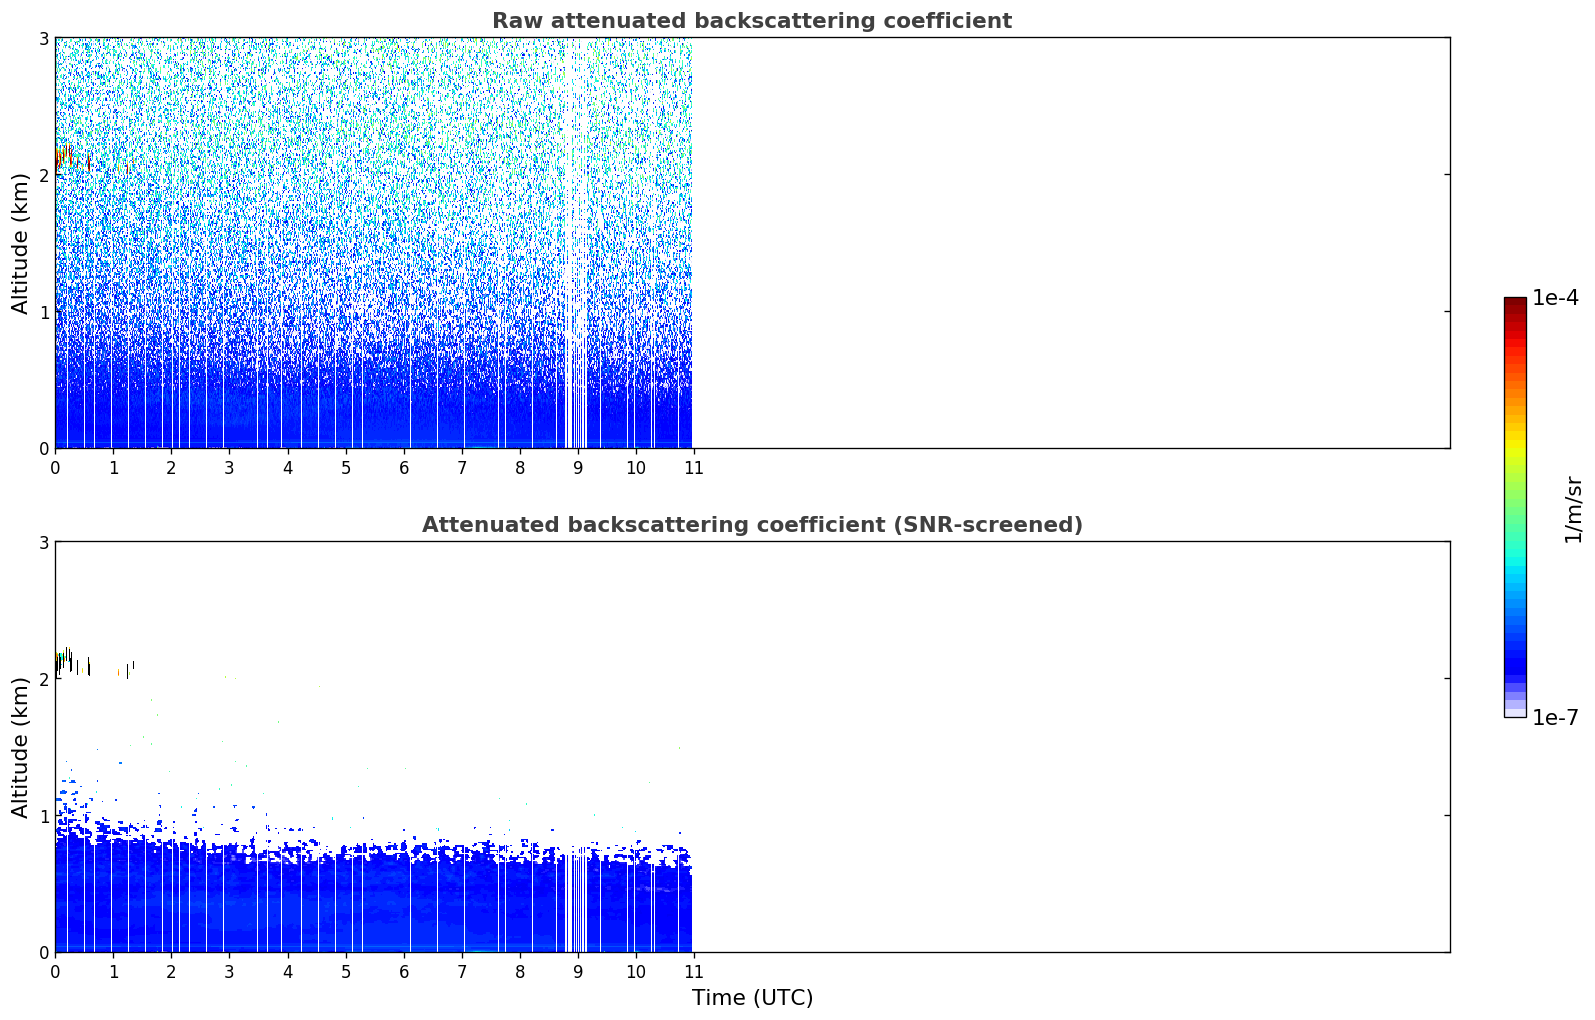The image size is (1595, 1020).
Task: Click the '1e-7' colorbar minimum label
Action: click(1555, 717)
